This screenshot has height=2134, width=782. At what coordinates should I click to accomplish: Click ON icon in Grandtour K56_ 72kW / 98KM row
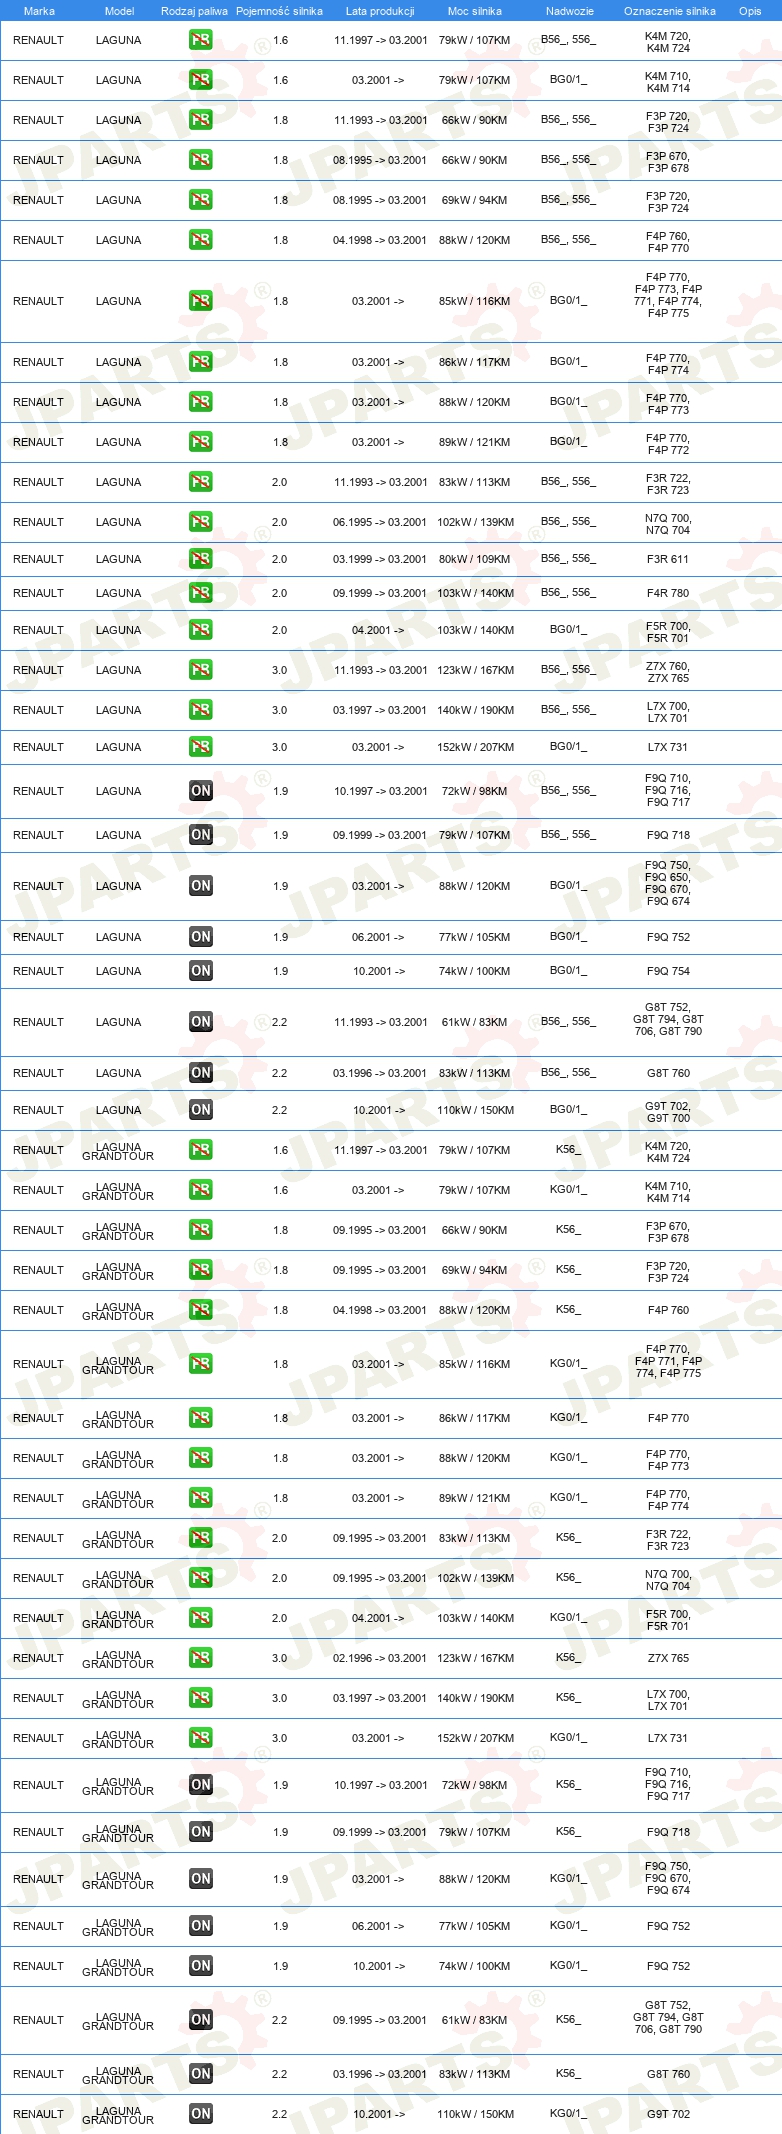[200, 1785]
